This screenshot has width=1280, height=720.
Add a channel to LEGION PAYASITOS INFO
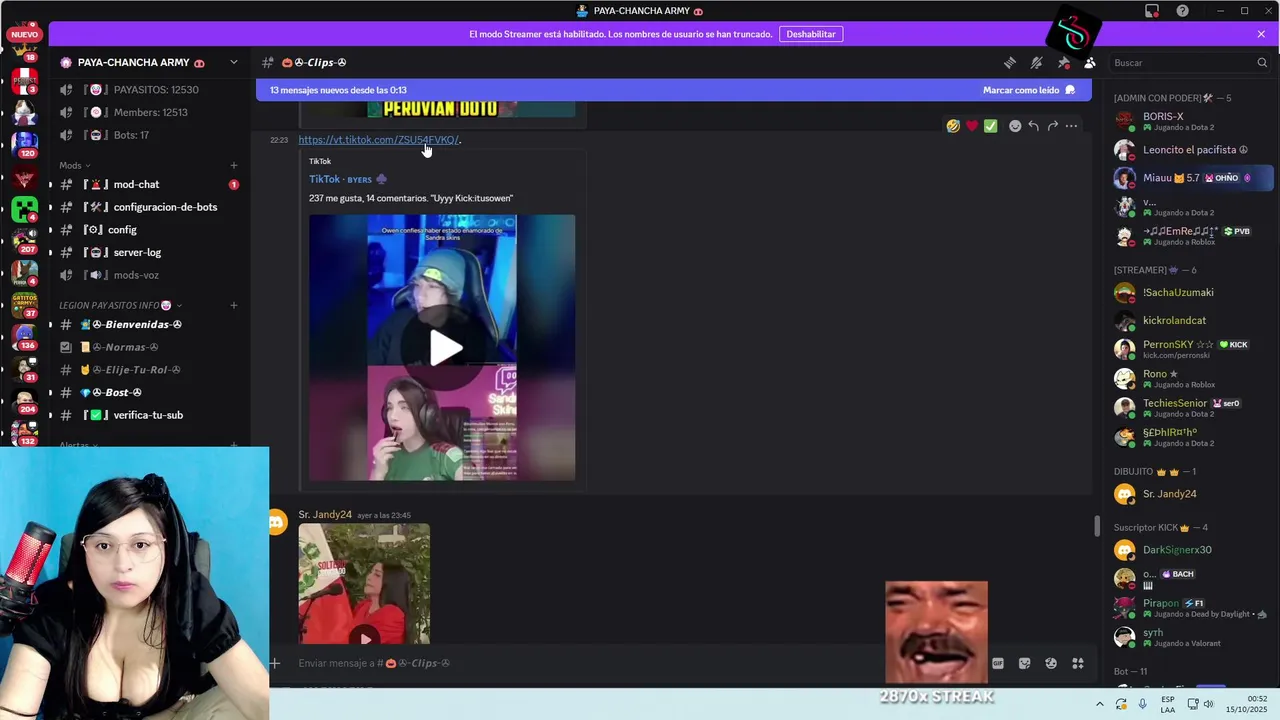click(234, 305)
